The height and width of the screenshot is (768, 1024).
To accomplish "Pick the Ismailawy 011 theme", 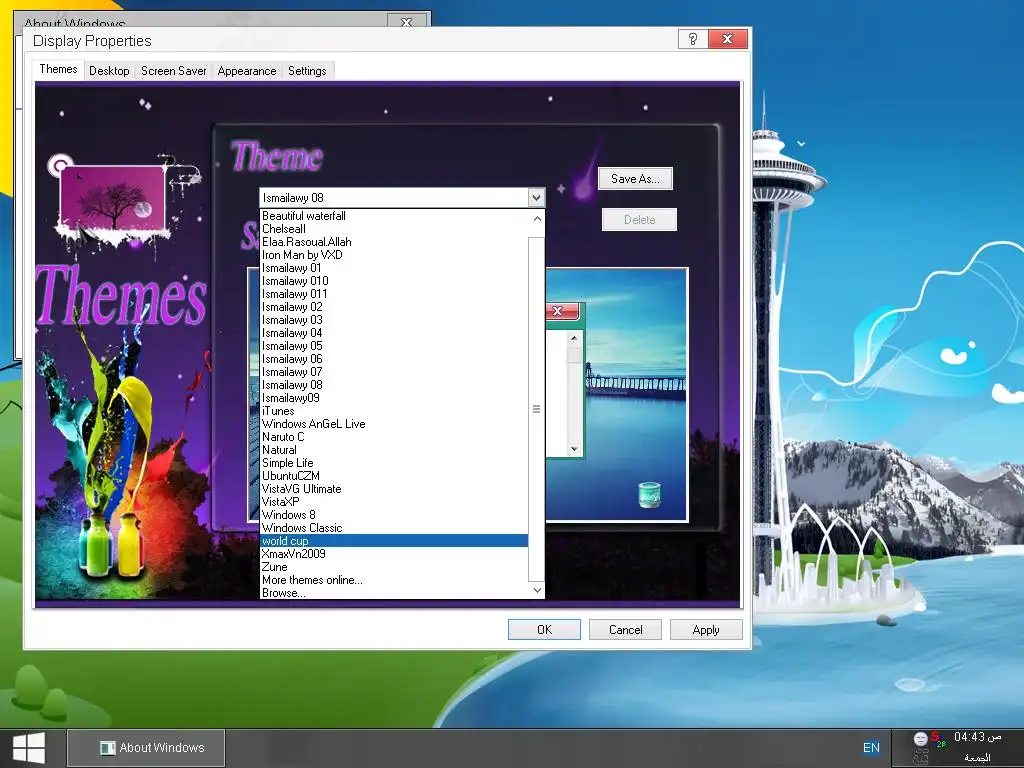I will (394, 294).
